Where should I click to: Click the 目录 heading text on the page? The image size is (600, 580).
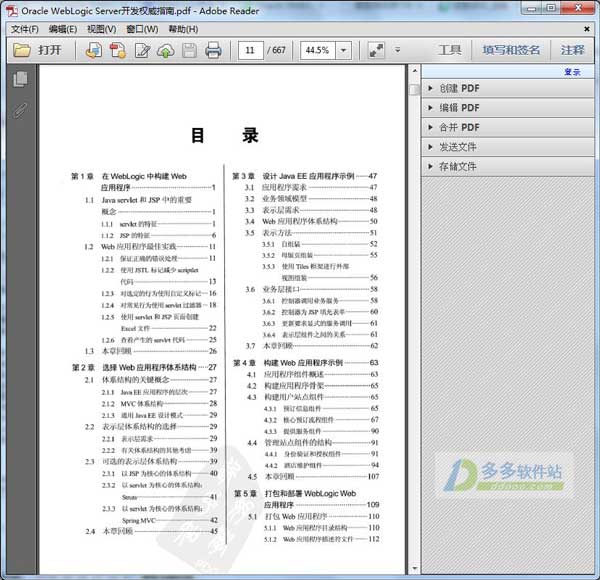click(225, 135)
